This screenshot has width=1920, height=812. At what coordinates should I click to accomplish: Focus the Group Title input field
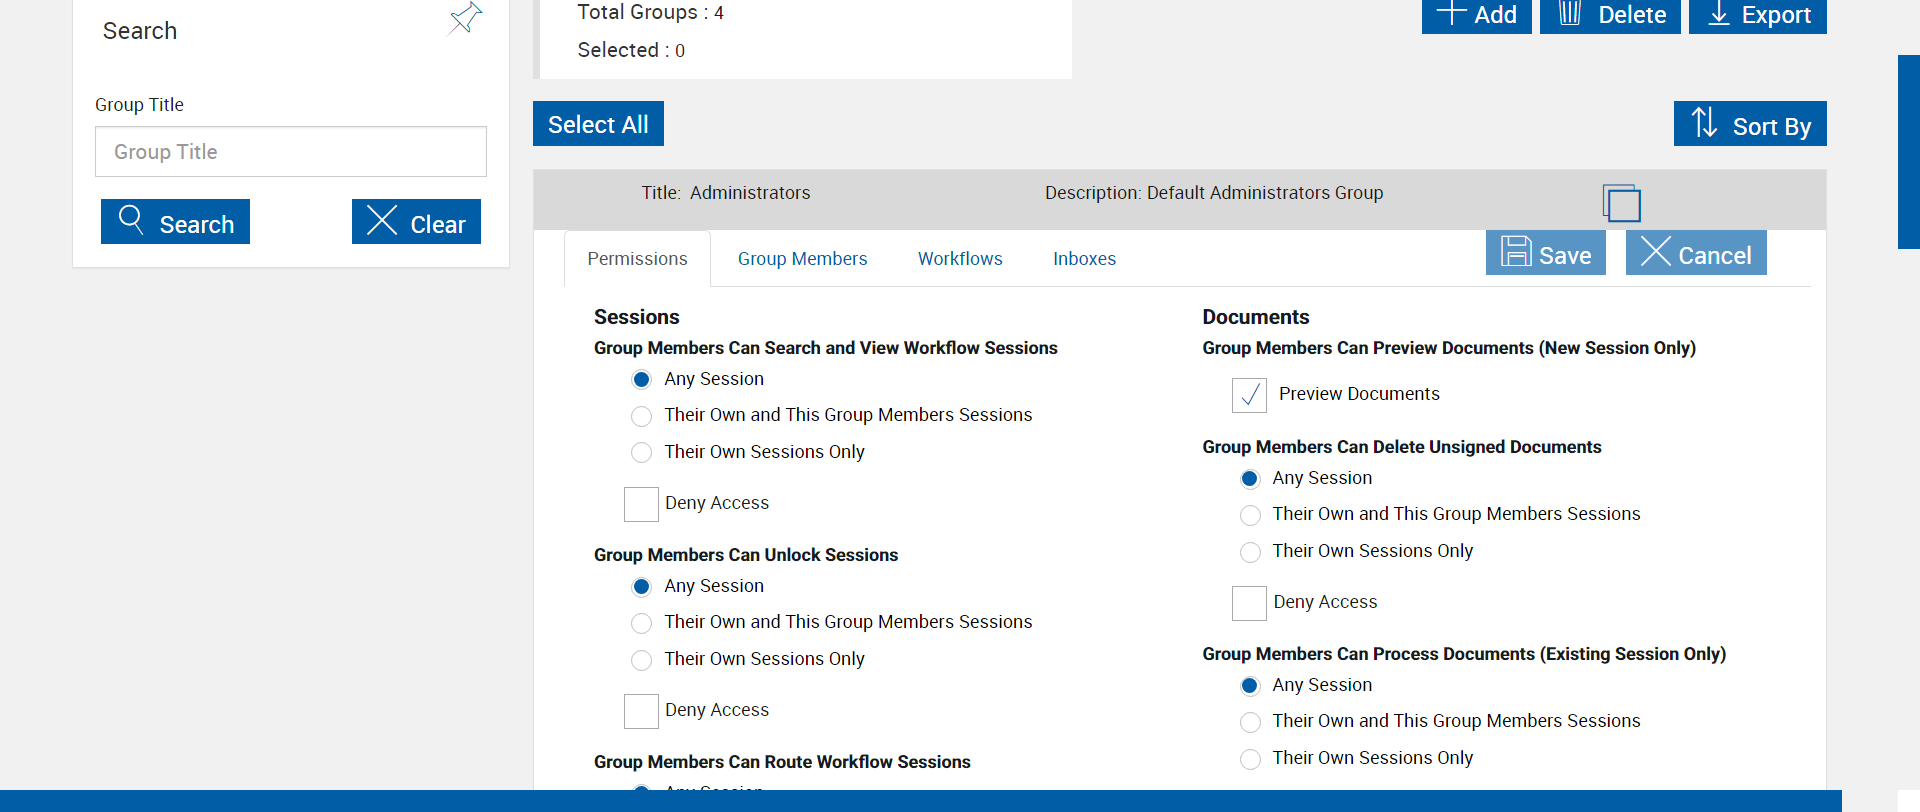[x=291, y=152]
